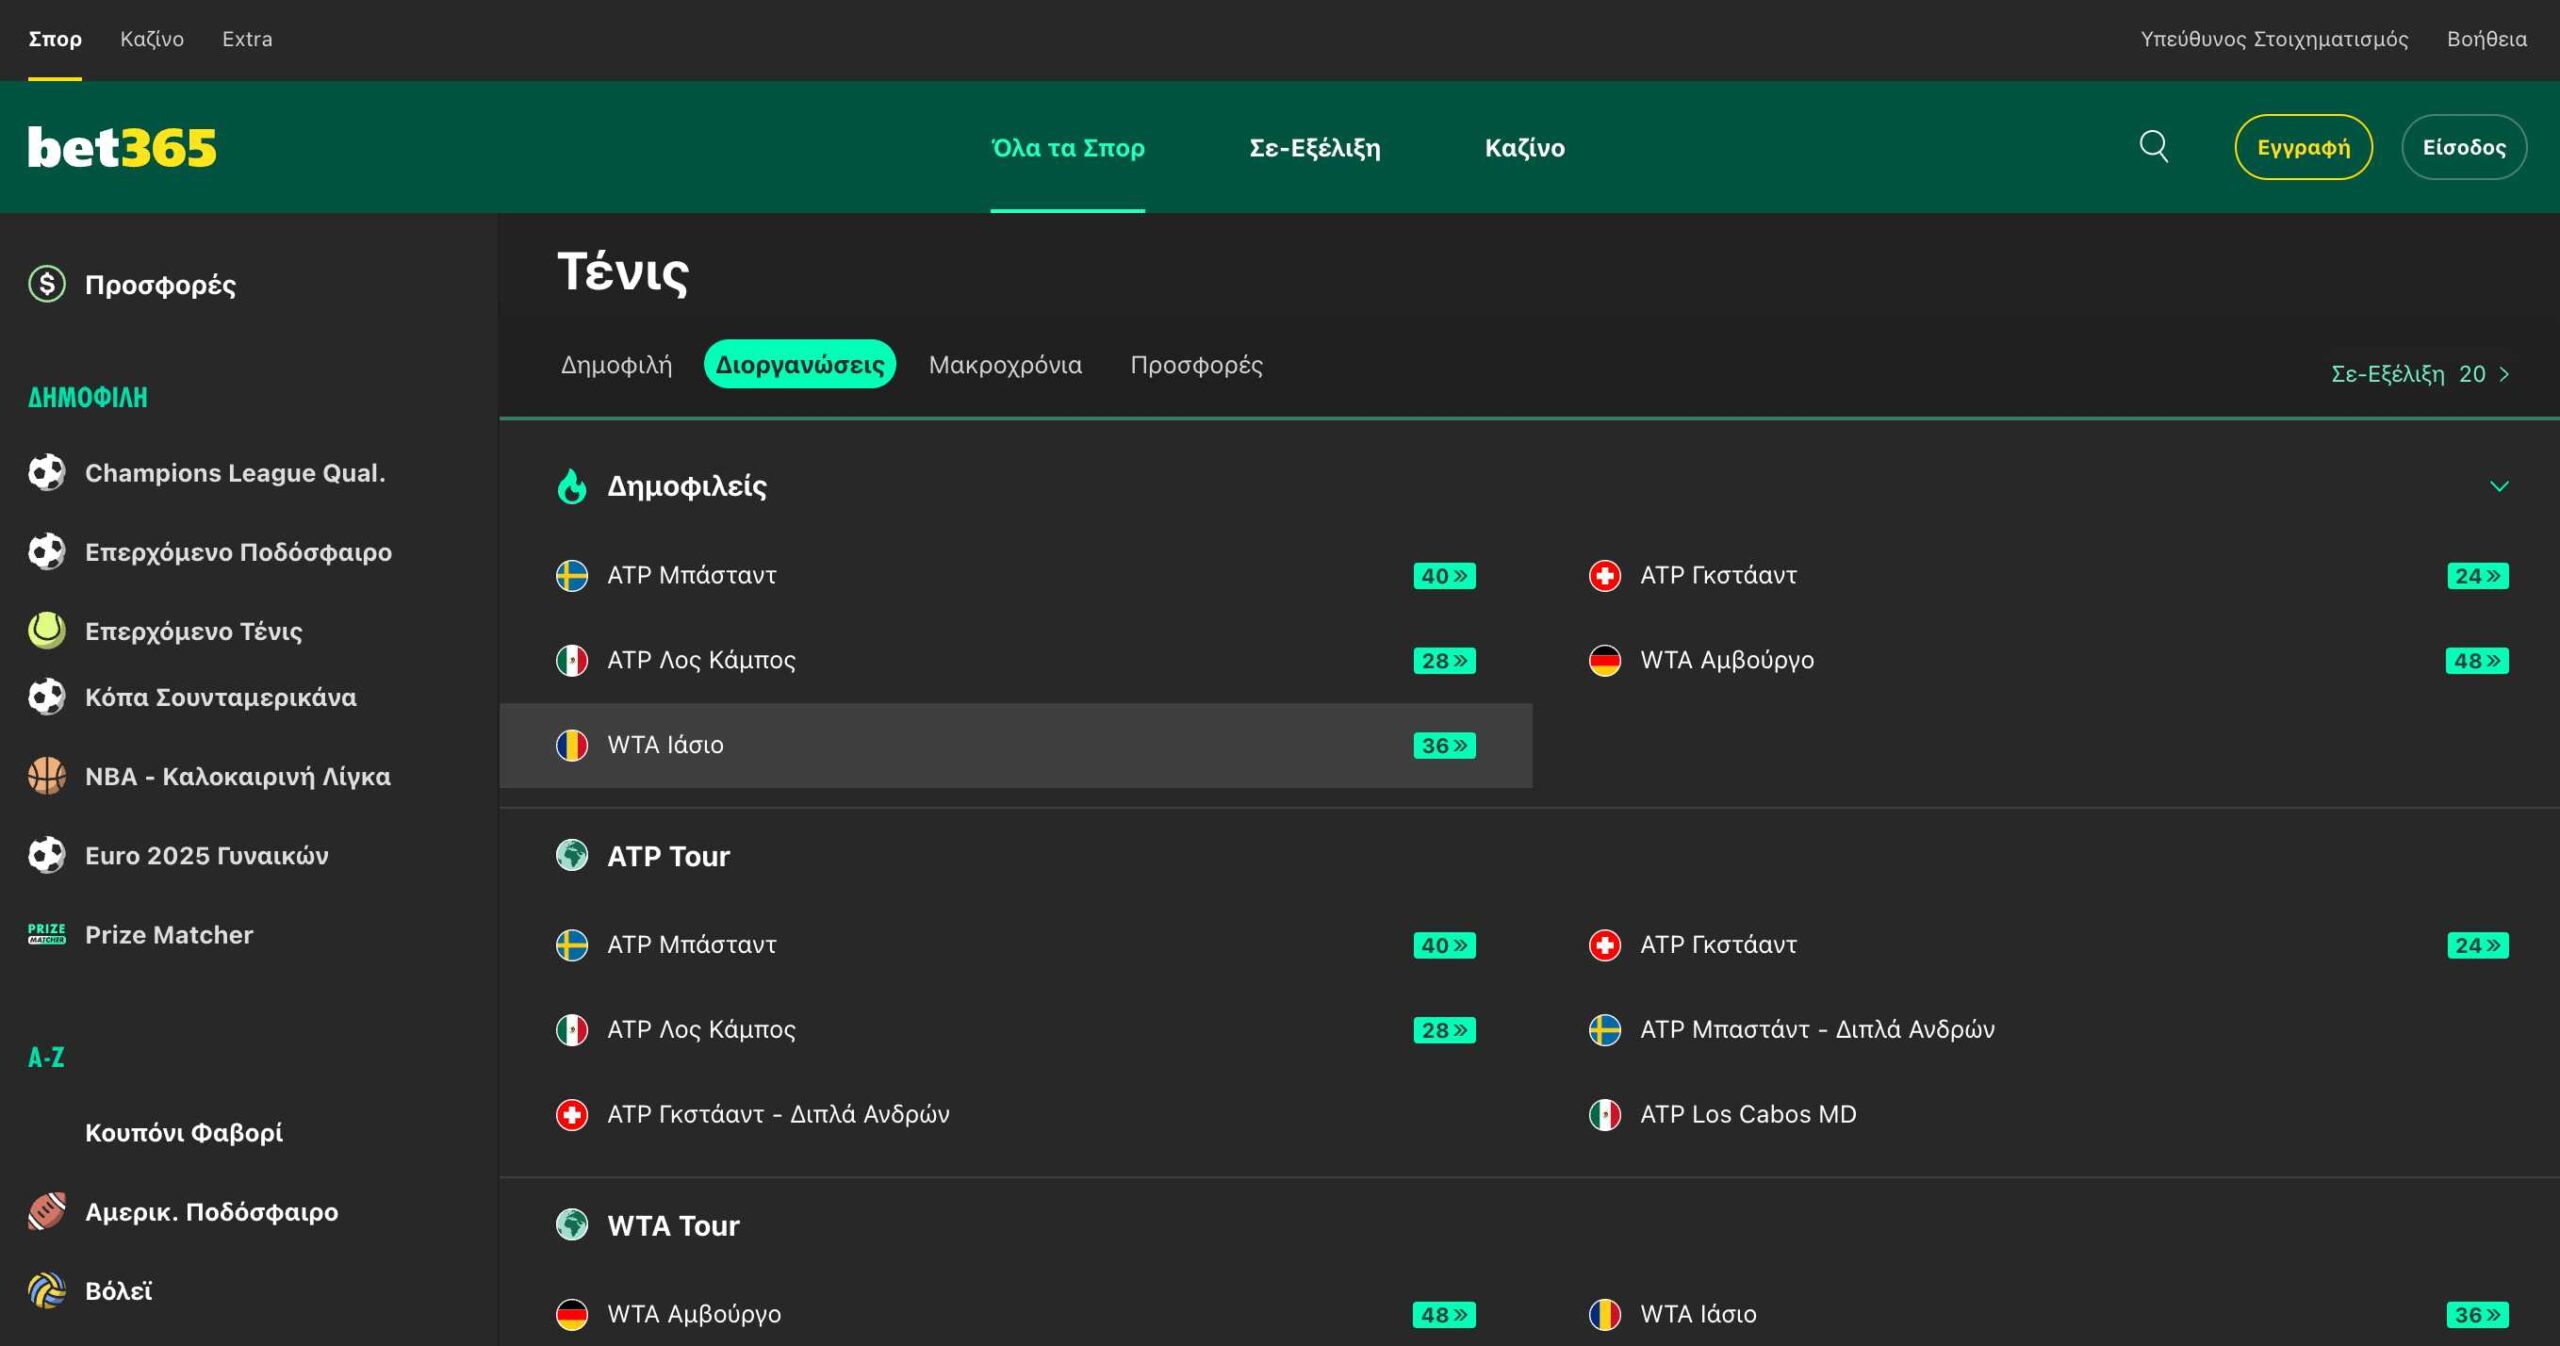Click Swedish flag of ATP Μπάσταντ in Δημοφιλείς
Viewport: 2560px width, 1346px height.
pyautogui.click(x=572, y=575)
